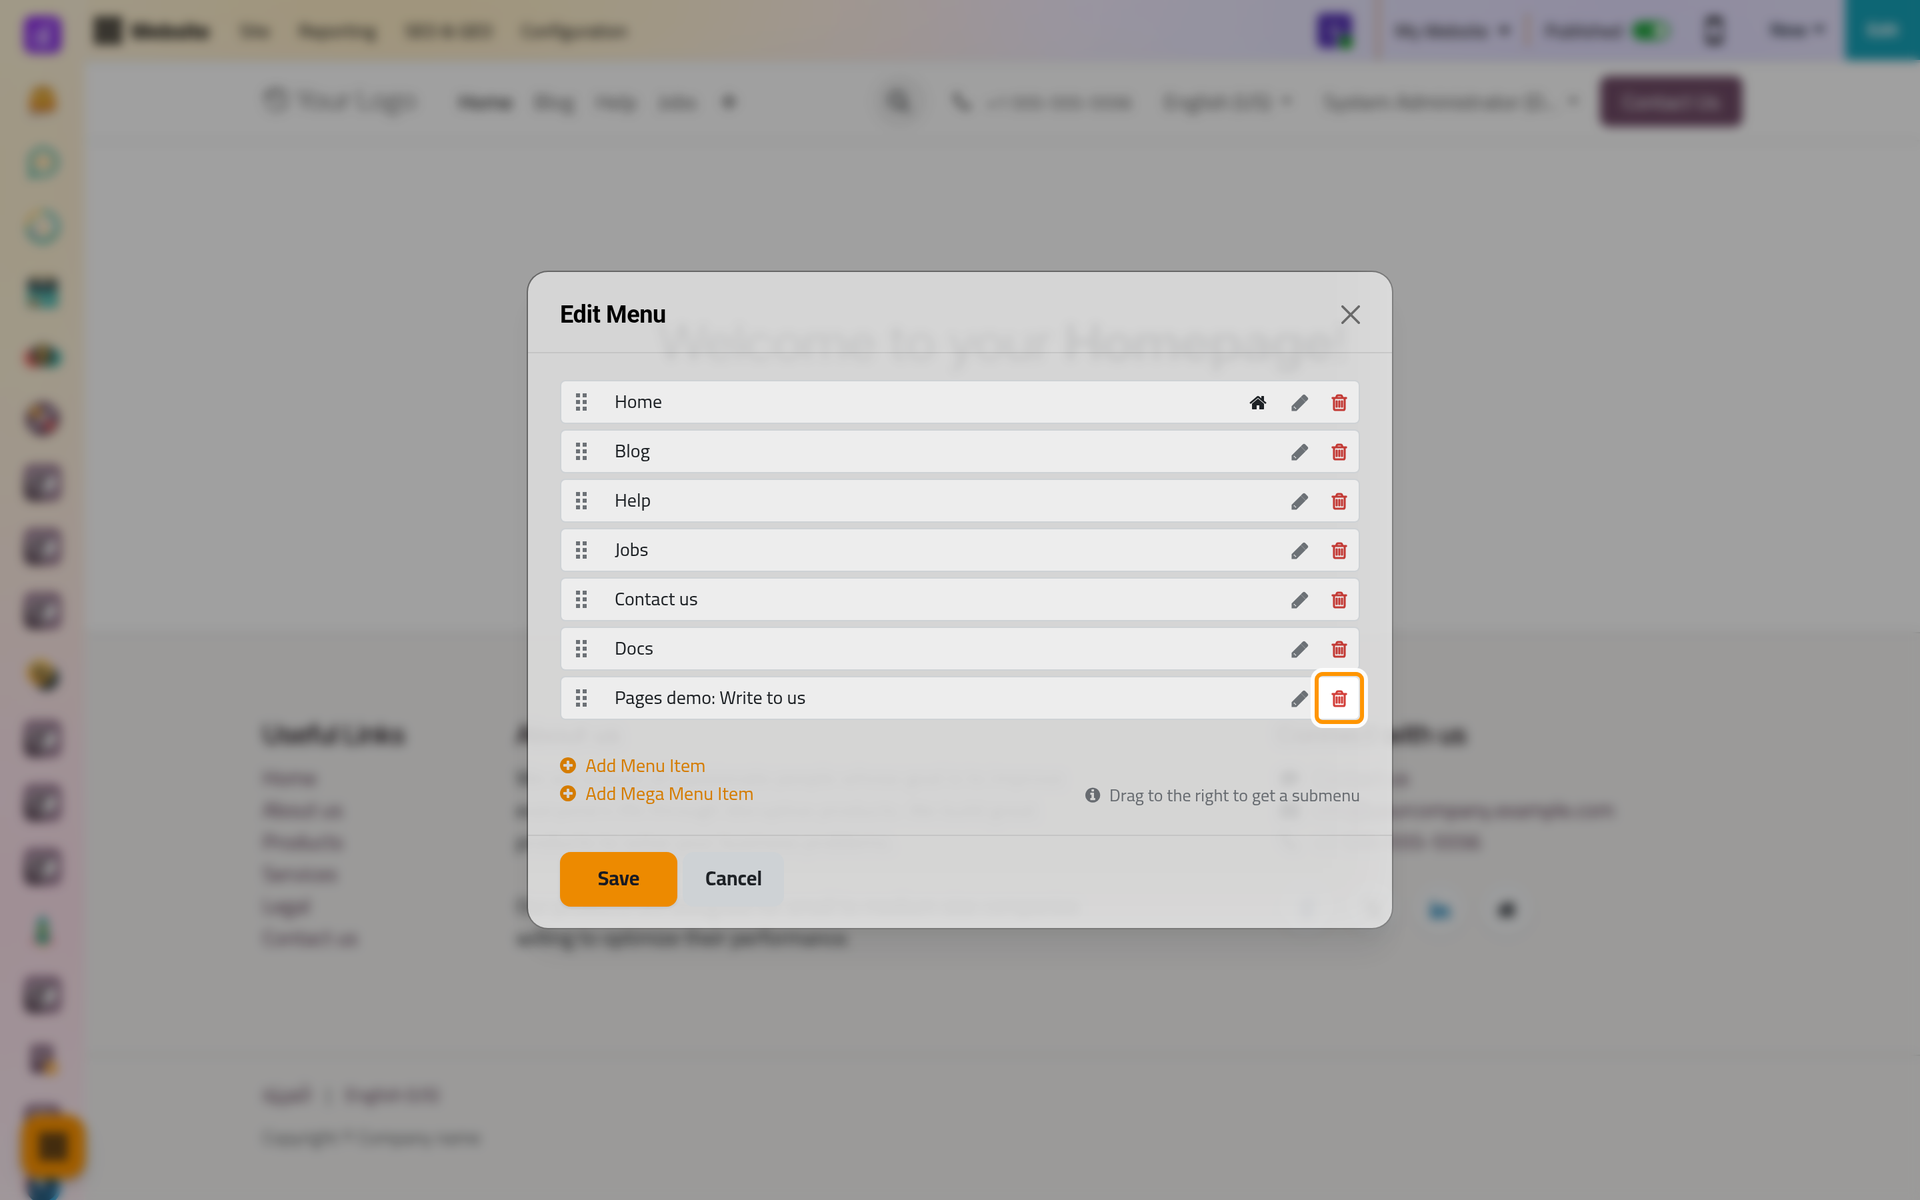Edit the Pages demo: Write to us item
The image size is (1920, 1200).
point(1299,699)
